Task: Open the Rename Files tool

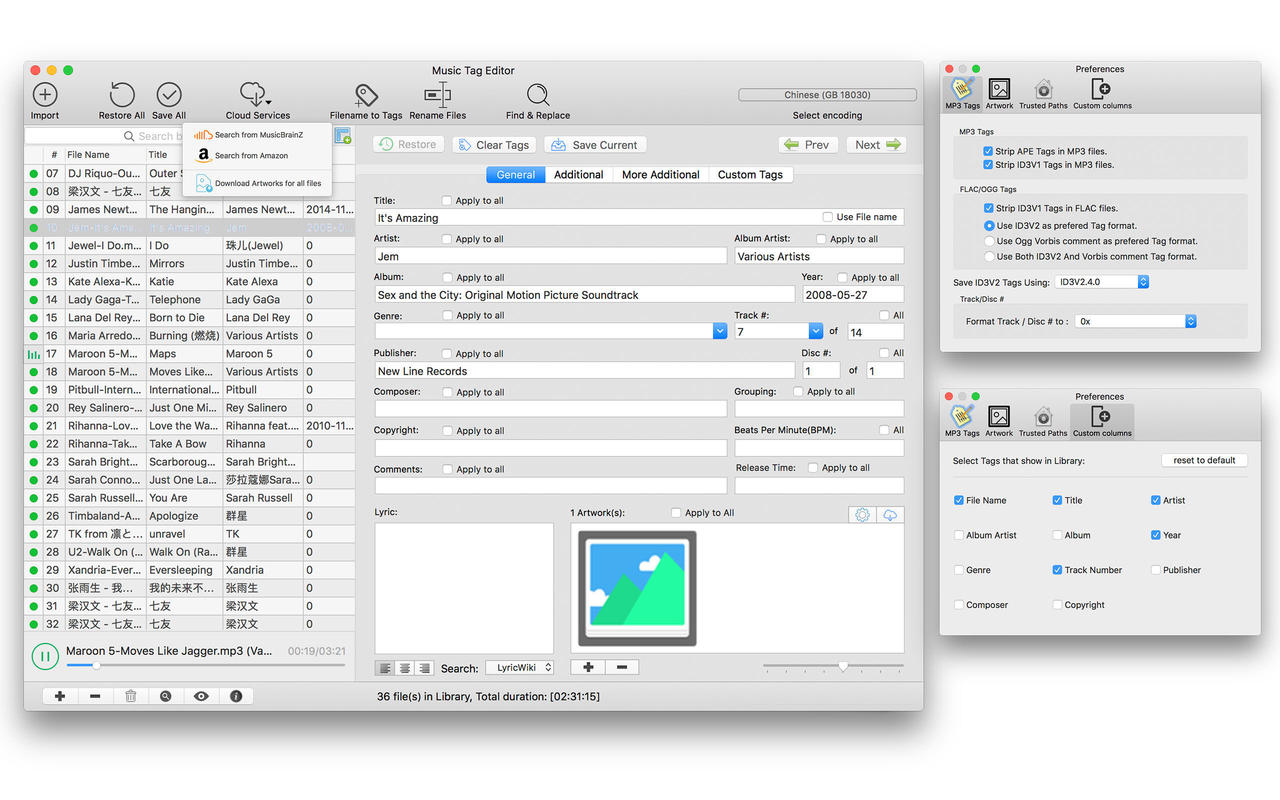Action: [x=438, y=95]
